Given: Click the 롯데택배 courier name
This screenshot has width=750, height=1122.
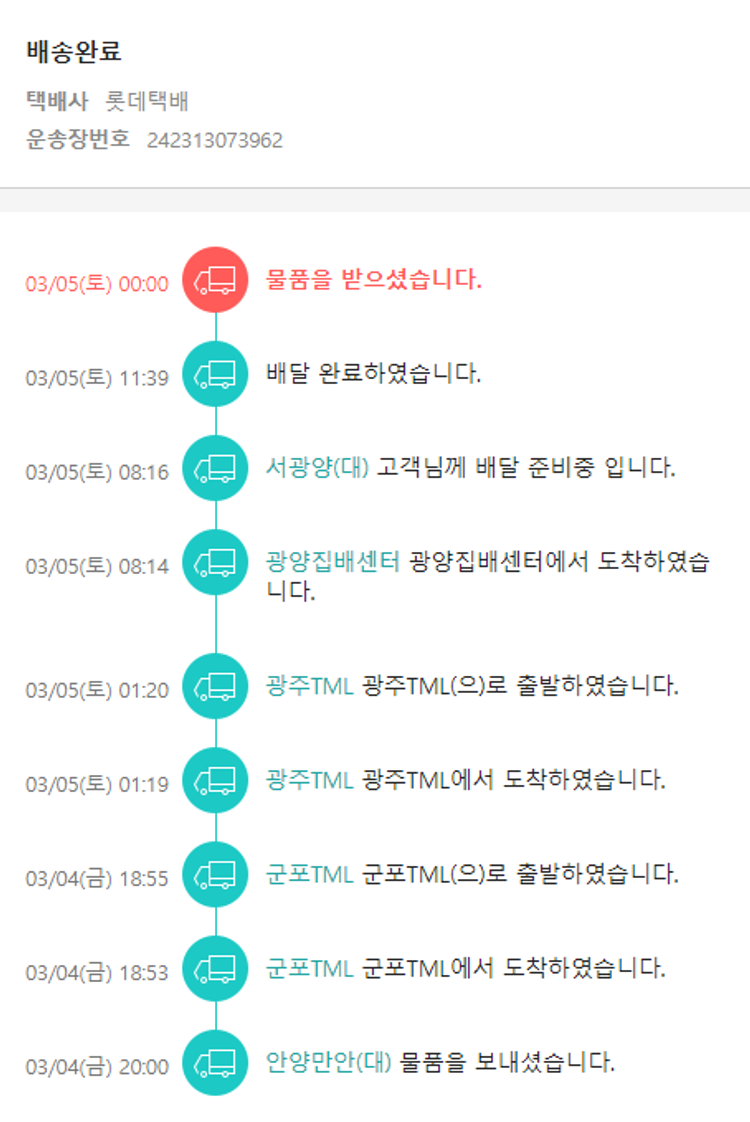Looking at the screenshot, I should [147, 101].
